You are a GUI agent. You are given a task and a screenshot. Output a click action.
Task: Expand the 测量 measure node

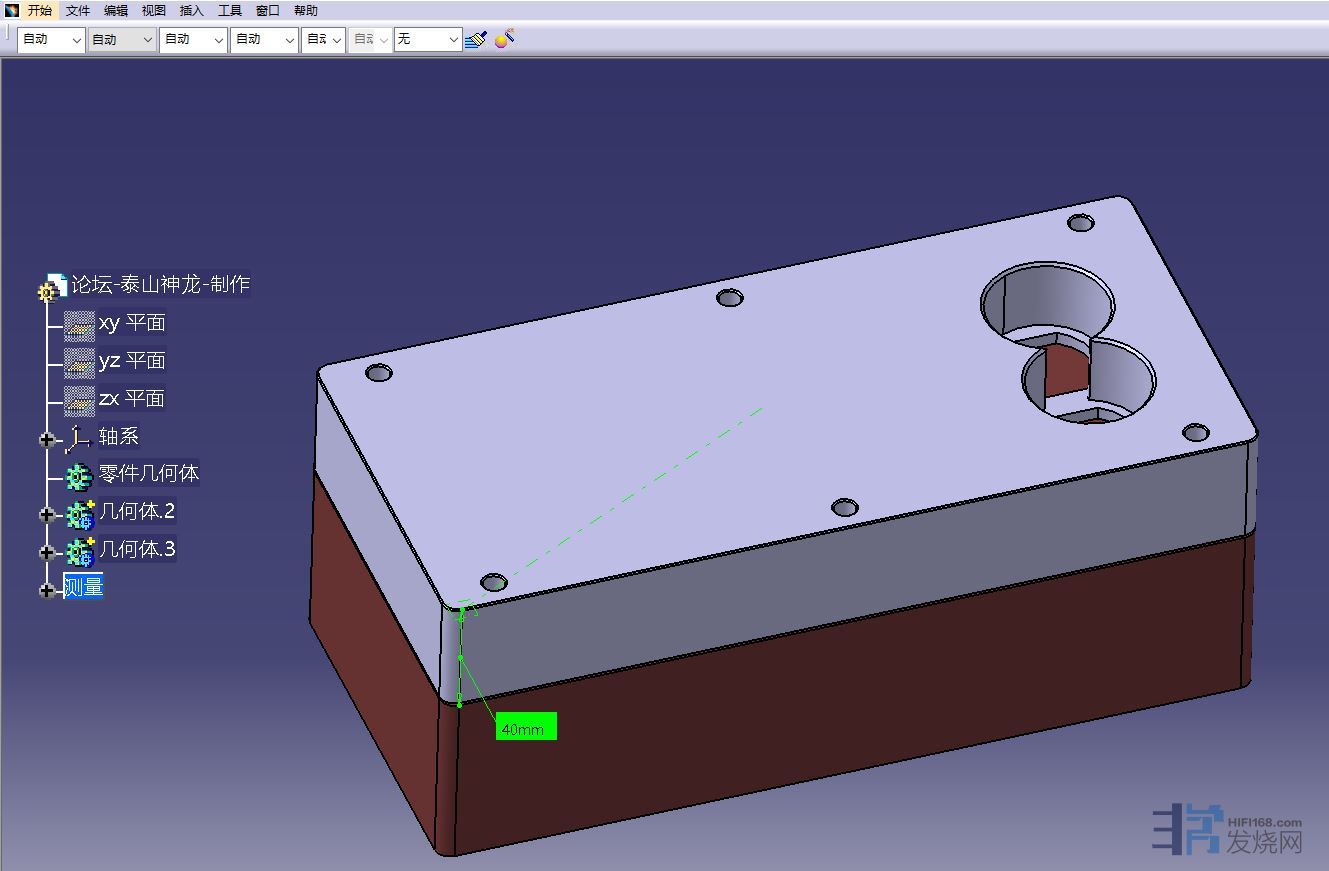(46, 590)
